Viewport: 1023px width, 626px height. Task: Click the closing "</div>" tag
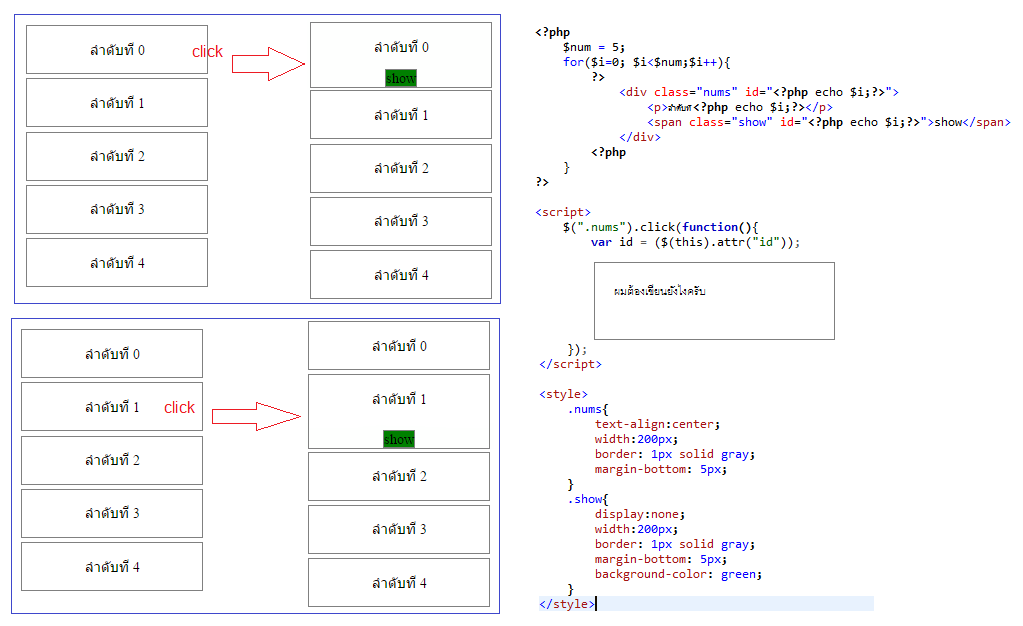click(639, 137)
